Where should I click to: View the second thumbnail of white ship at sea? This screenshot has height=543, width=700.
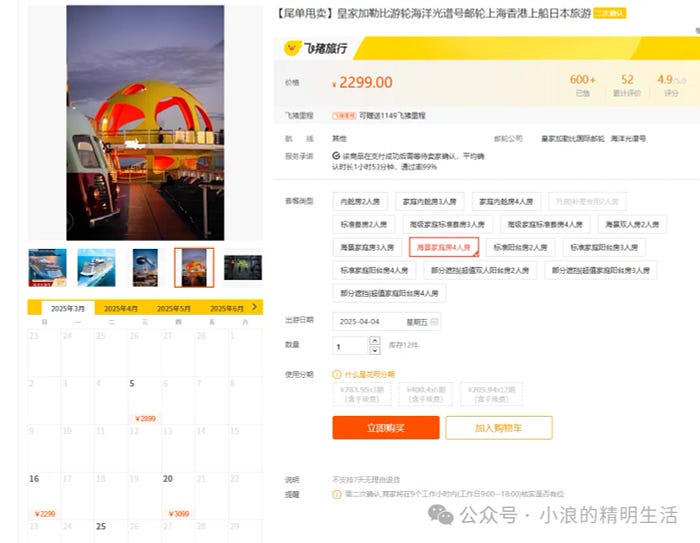point(96,267)
